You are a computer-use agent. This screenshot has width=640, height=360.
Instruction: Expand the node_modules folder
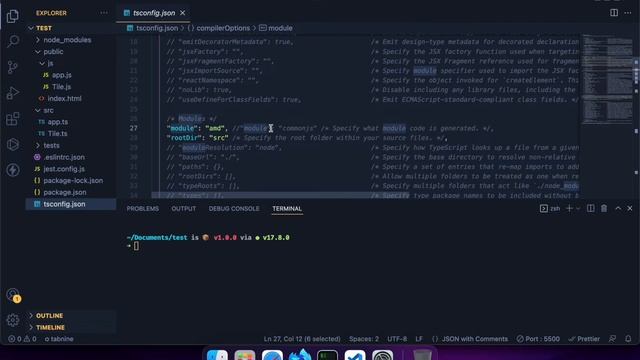[x=67, y=40]
